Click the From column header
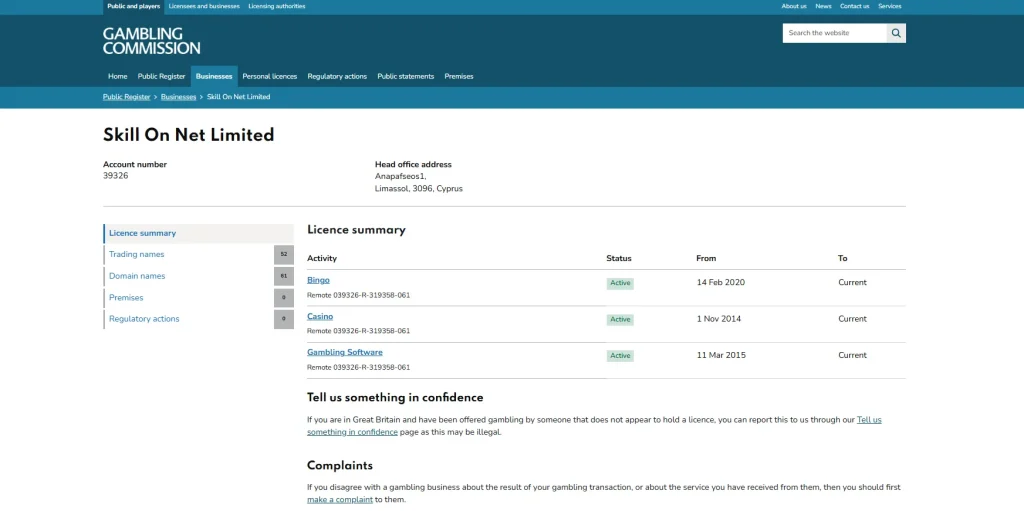The height and width of the screenshot is (511, 1024). [x=706, y=259]
